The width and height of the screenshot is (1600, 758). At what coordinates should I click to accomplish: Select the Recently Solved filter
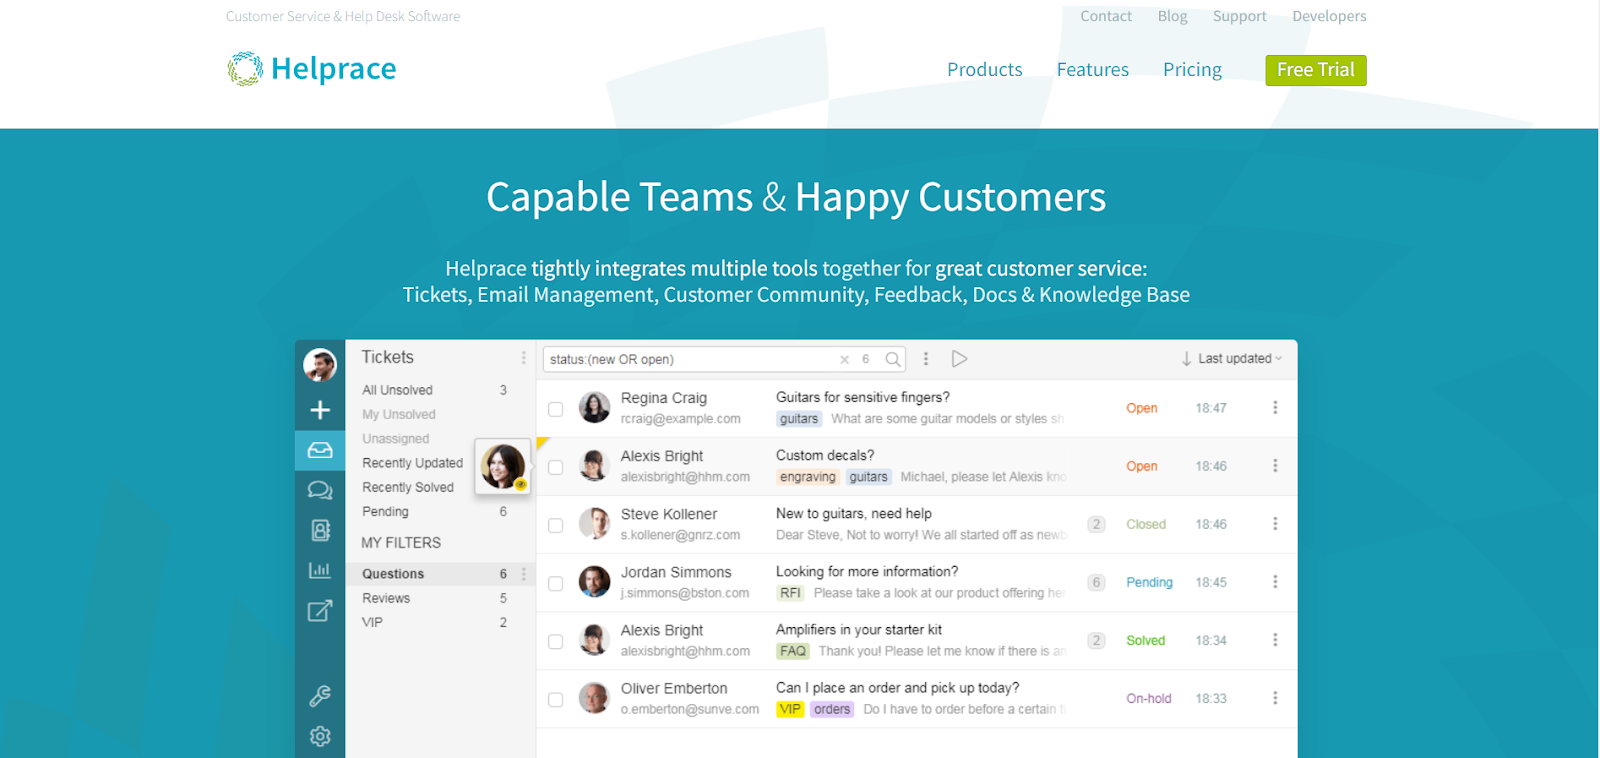[x=410, y=487]
